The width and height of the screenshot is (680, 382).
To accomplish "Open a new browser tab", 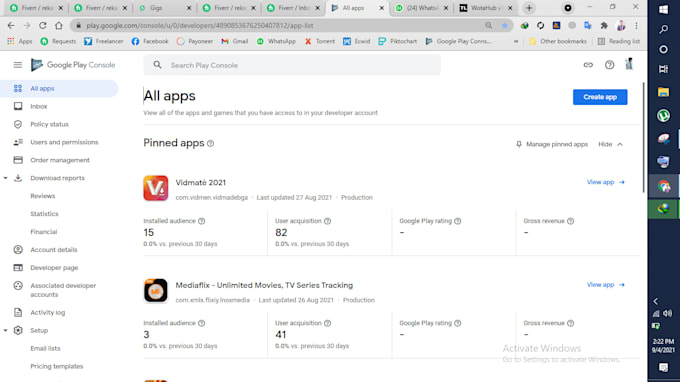I will [529, 8].
